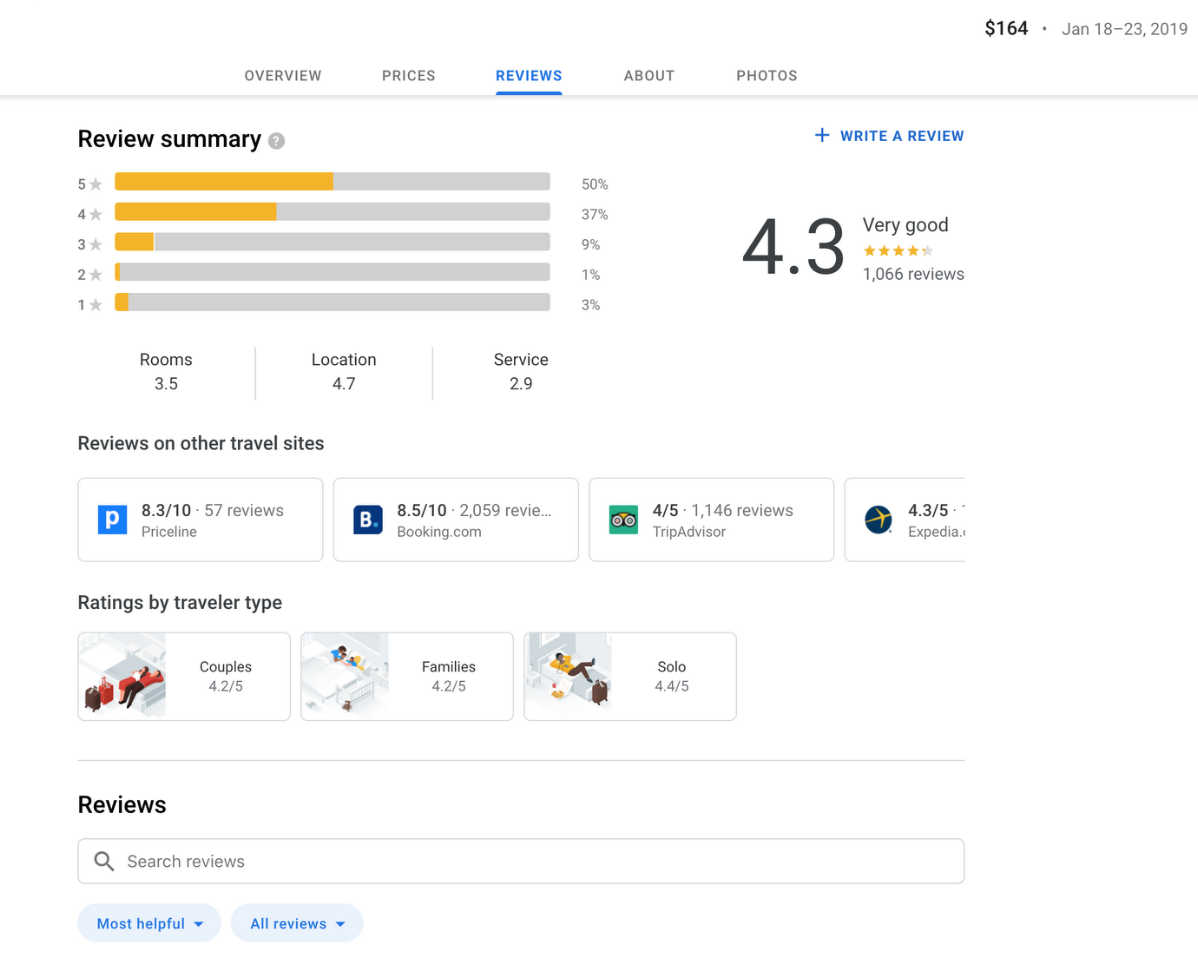Switch to the Overview tab
1198x954 pixels.
pos(283,76)
